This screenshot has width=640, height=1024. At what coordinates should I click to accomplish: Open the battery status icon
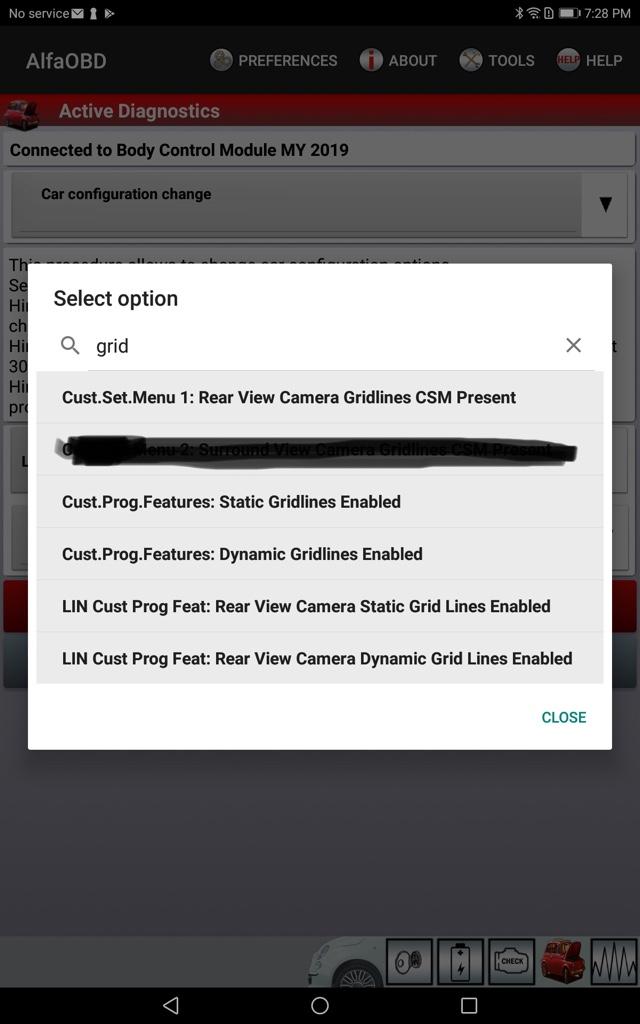(x=460, y=961)
